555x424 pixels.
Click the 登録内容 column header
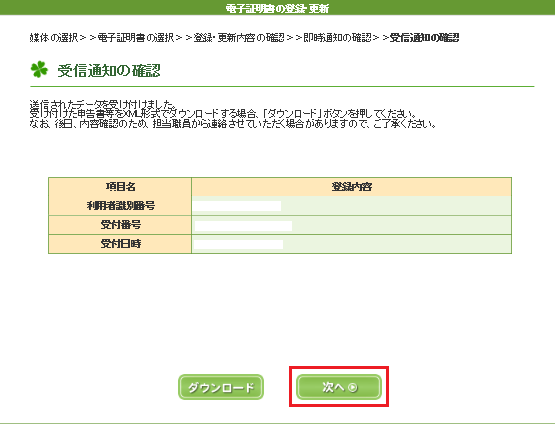click(x=351, y=187)
